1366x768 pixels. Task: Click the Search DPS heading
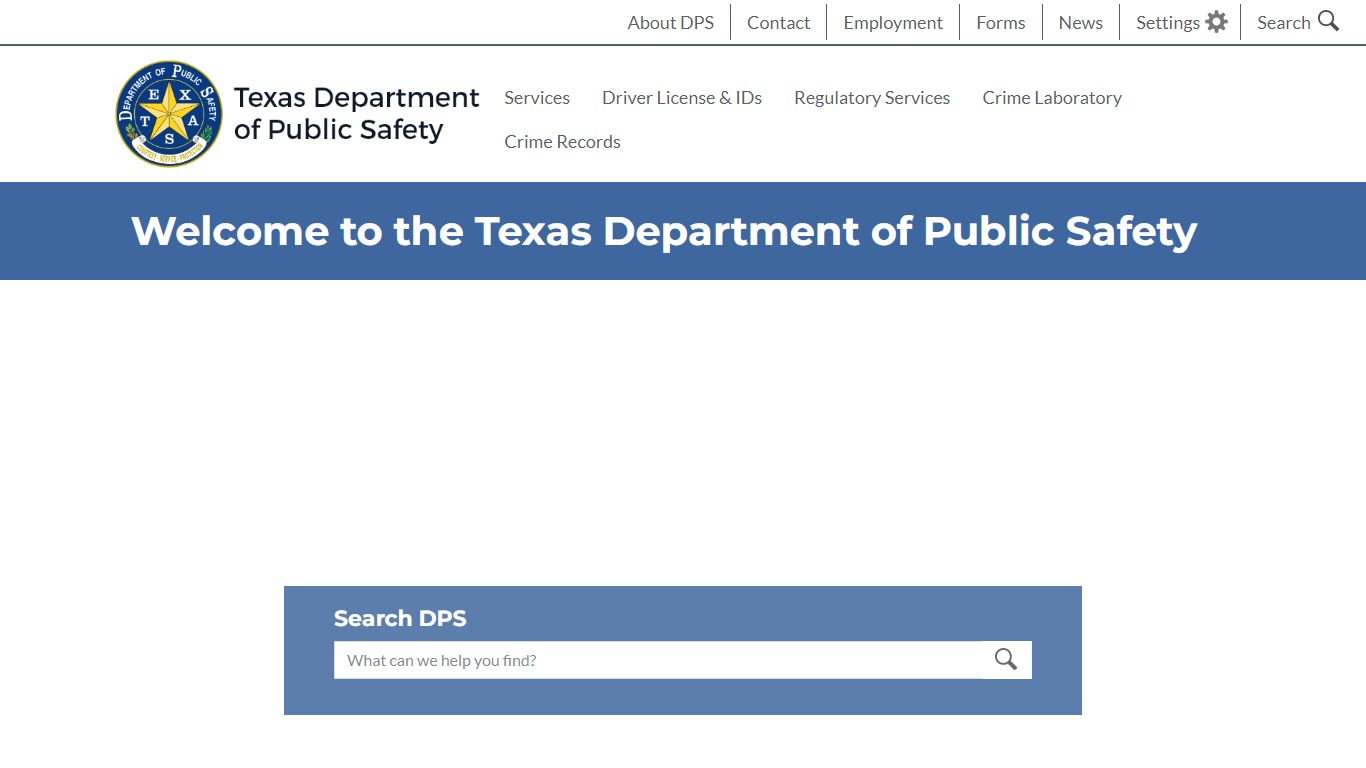click(x=400, y=618)
